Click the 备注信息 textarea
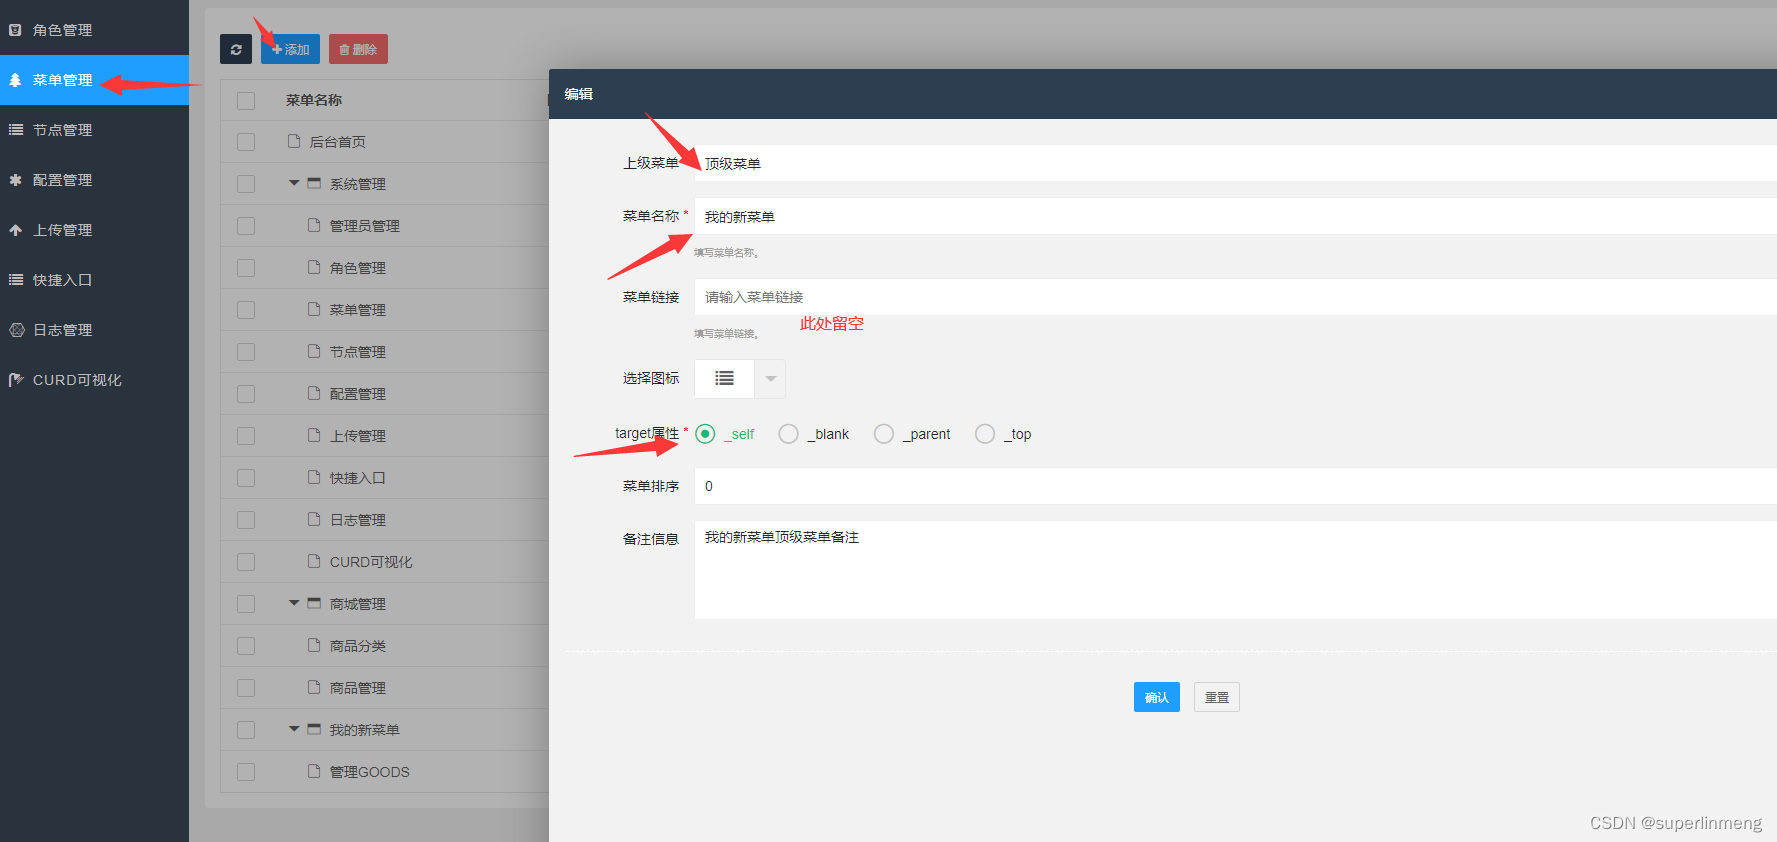Image resolution: width=1777 pixels, height=842 pixels. point(1235,570)
